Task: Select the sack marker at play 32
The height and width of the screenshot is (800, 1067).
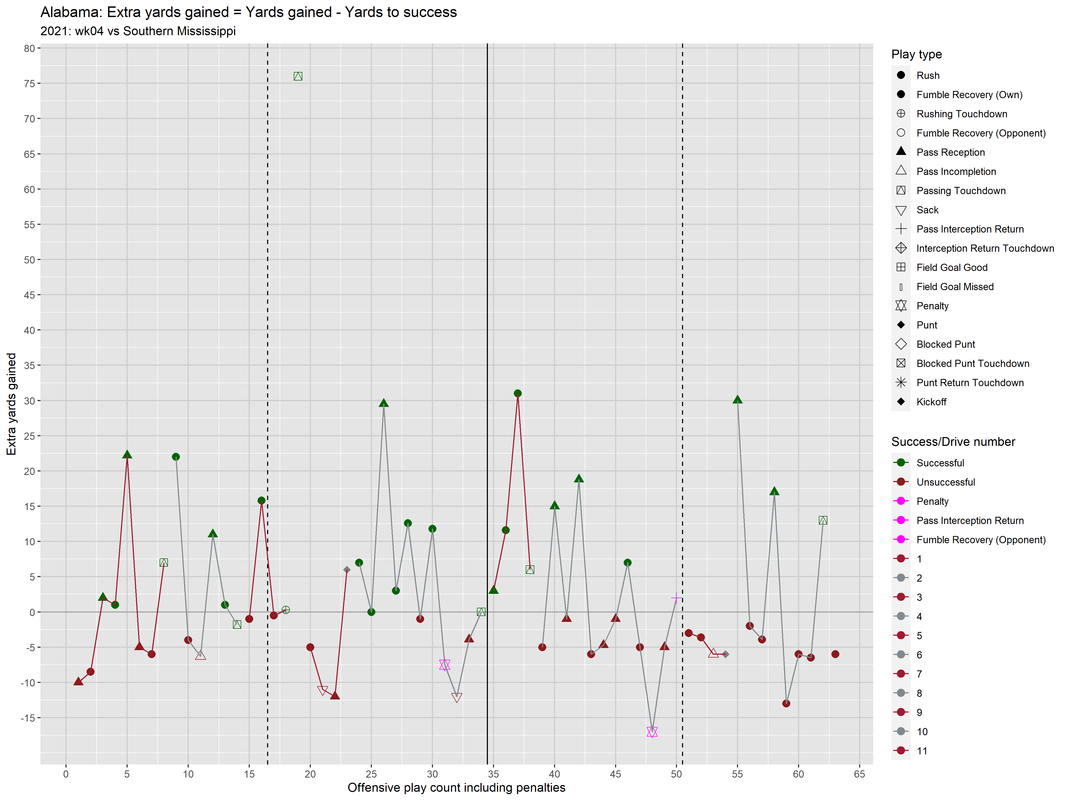Action: pyautogui.click(x=457, y=697)
